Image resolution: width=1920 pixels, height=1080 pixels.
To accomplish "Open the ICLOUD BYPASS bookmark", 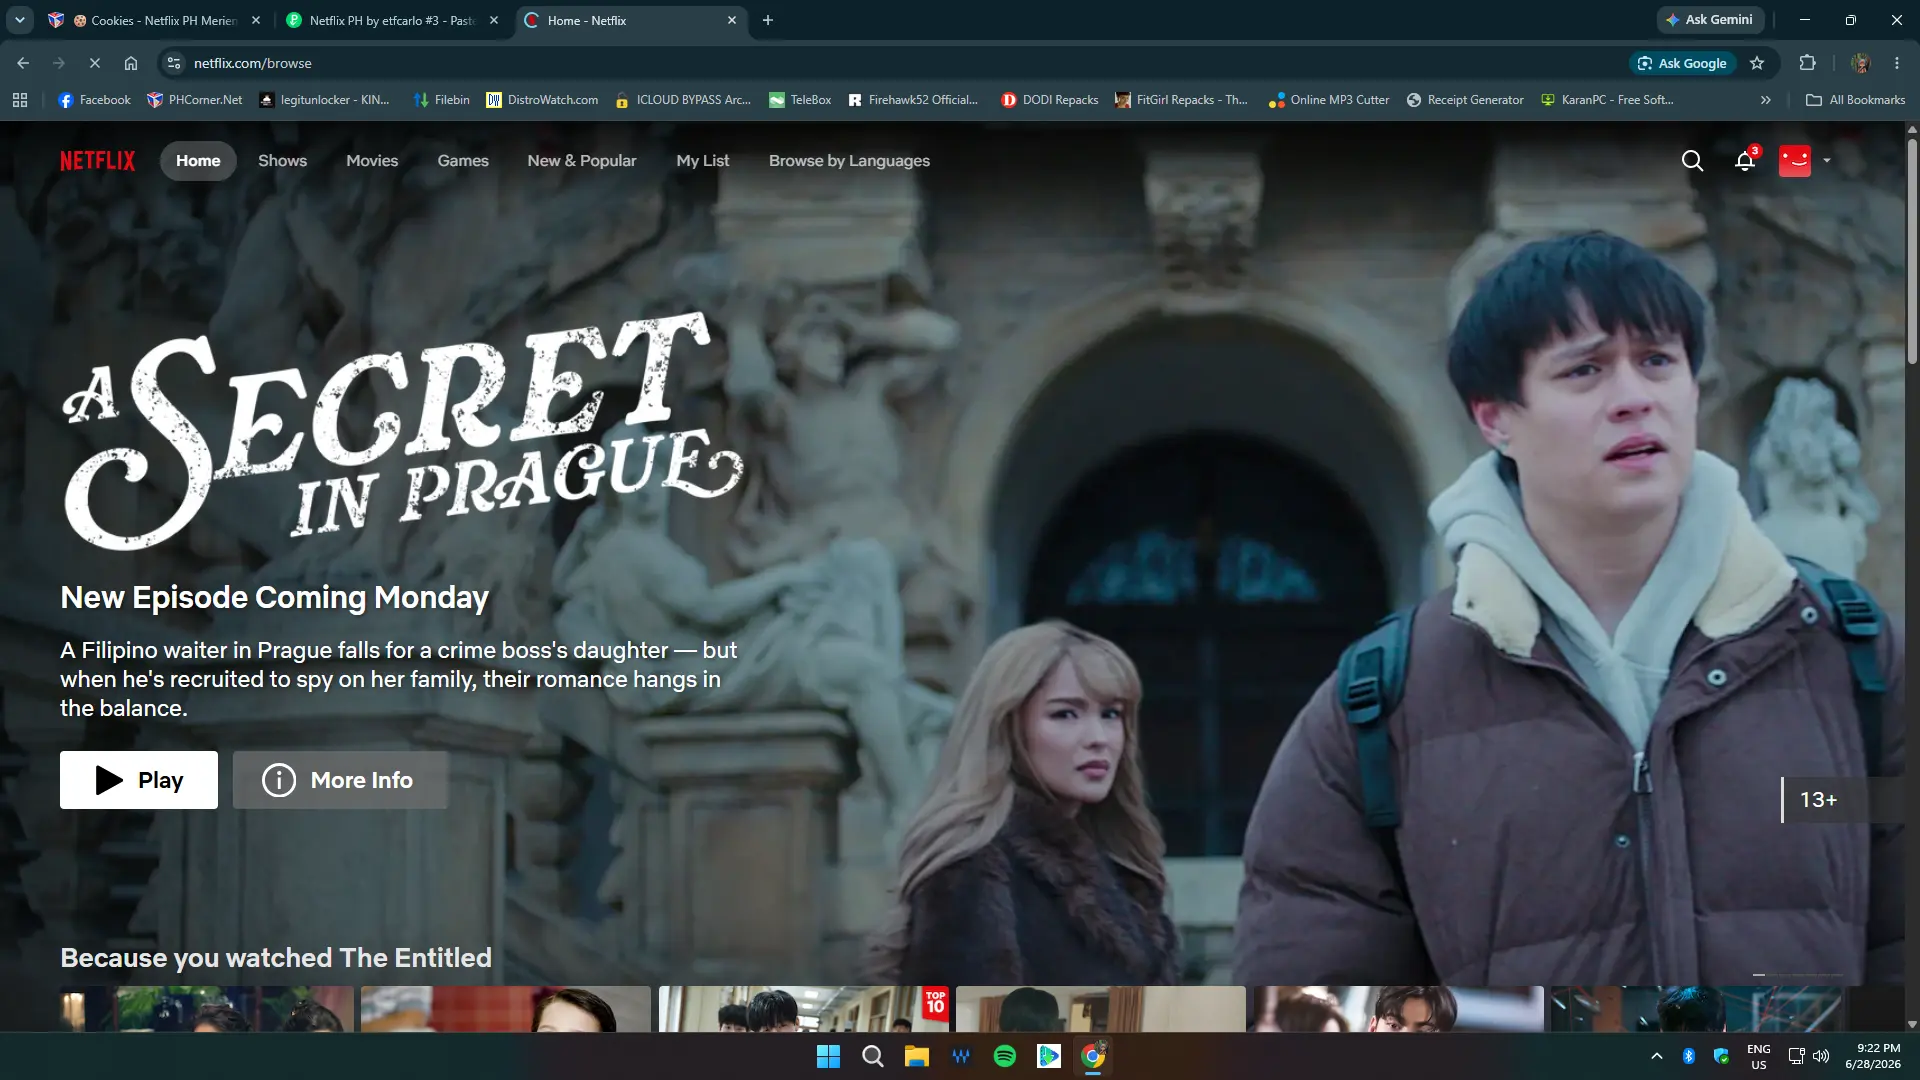I will point(682,100).
